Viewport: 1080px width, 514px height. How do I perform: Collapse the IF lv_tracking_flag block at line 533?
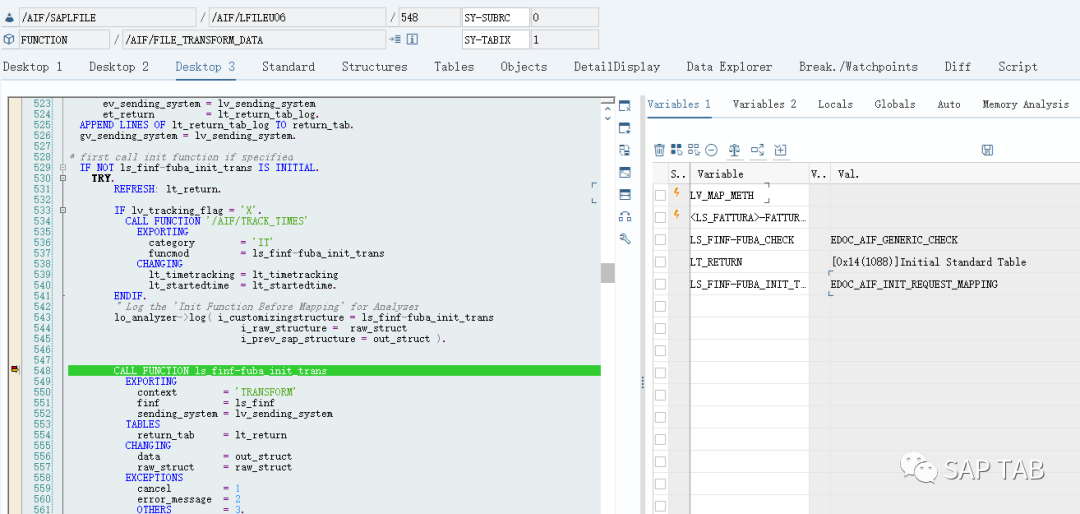[x=63, y=210]
